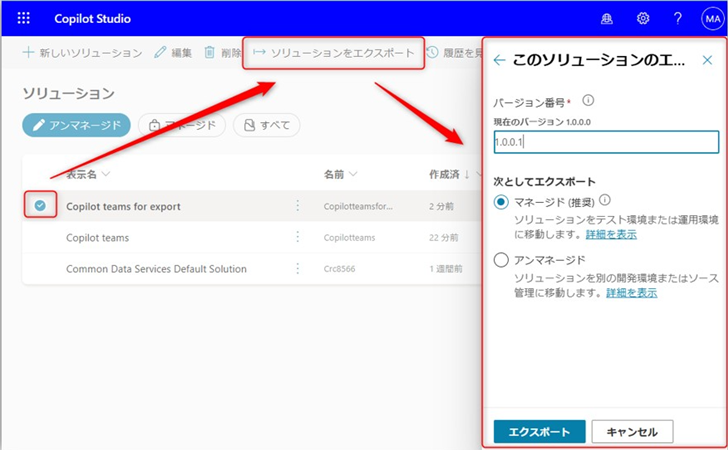Close the export panel with X
Viewport: 728px width, 450px height.
707,60
